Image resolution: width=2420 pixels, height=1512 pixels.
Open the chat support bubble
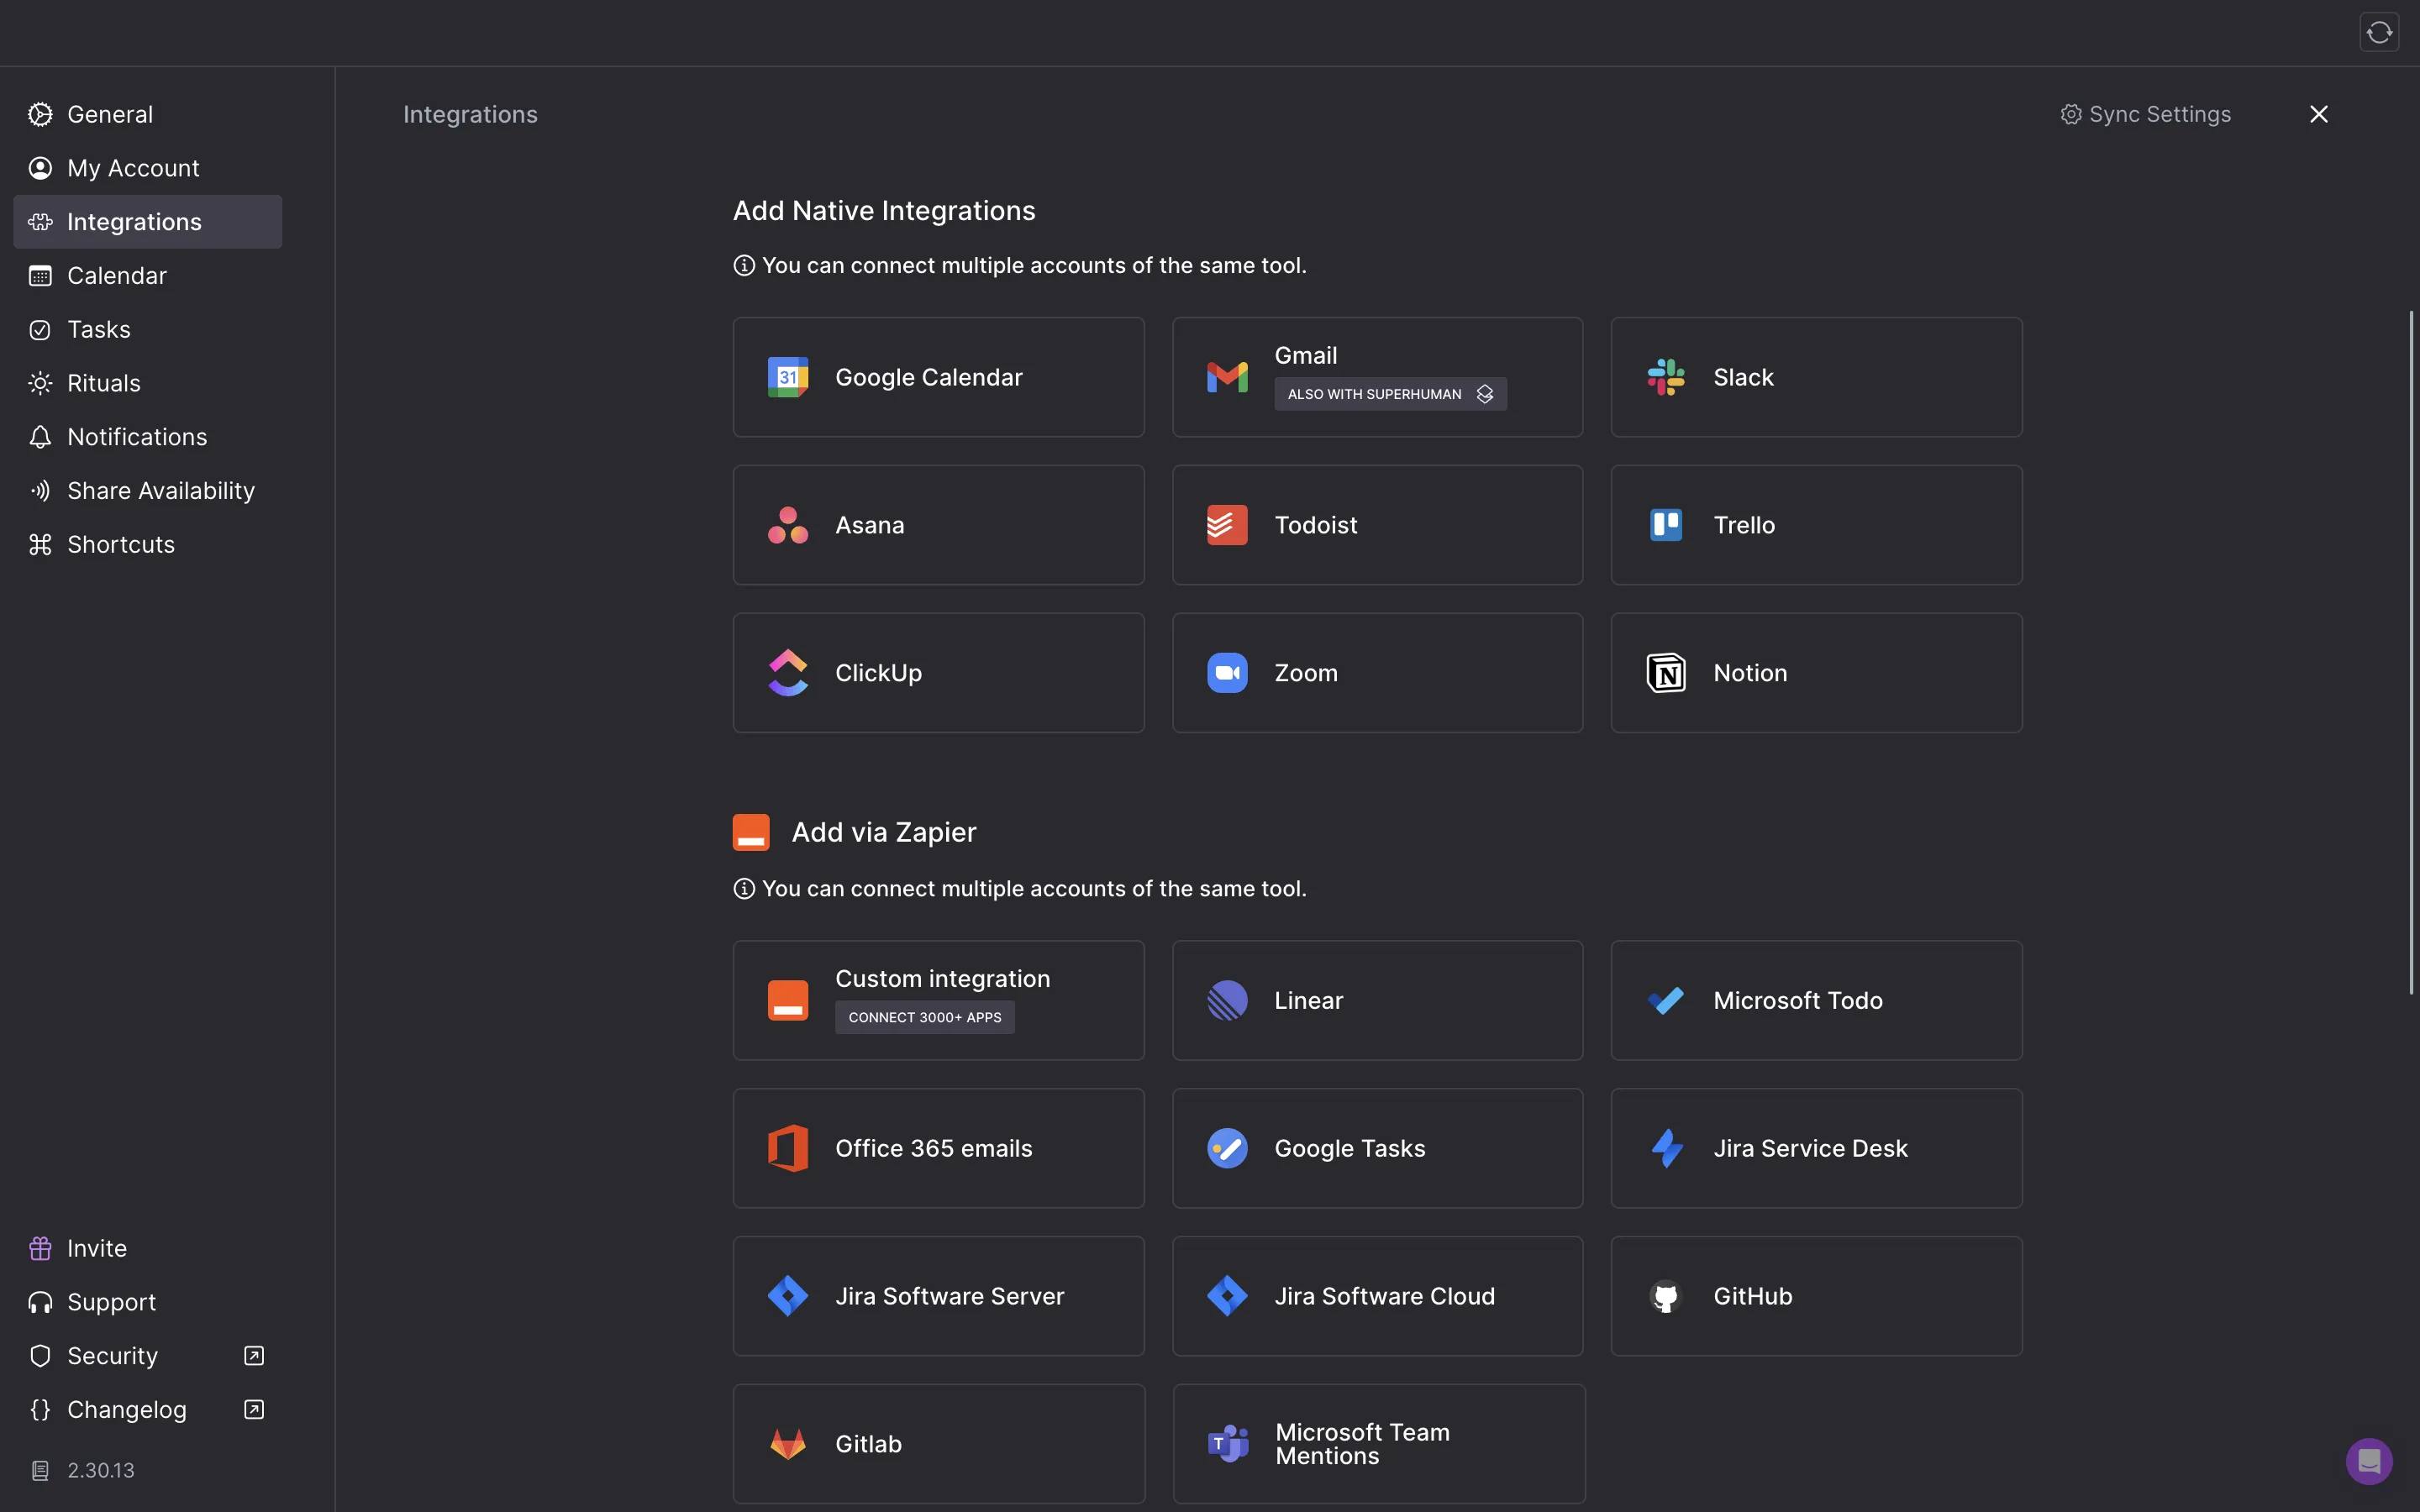click(2369, 1462)
